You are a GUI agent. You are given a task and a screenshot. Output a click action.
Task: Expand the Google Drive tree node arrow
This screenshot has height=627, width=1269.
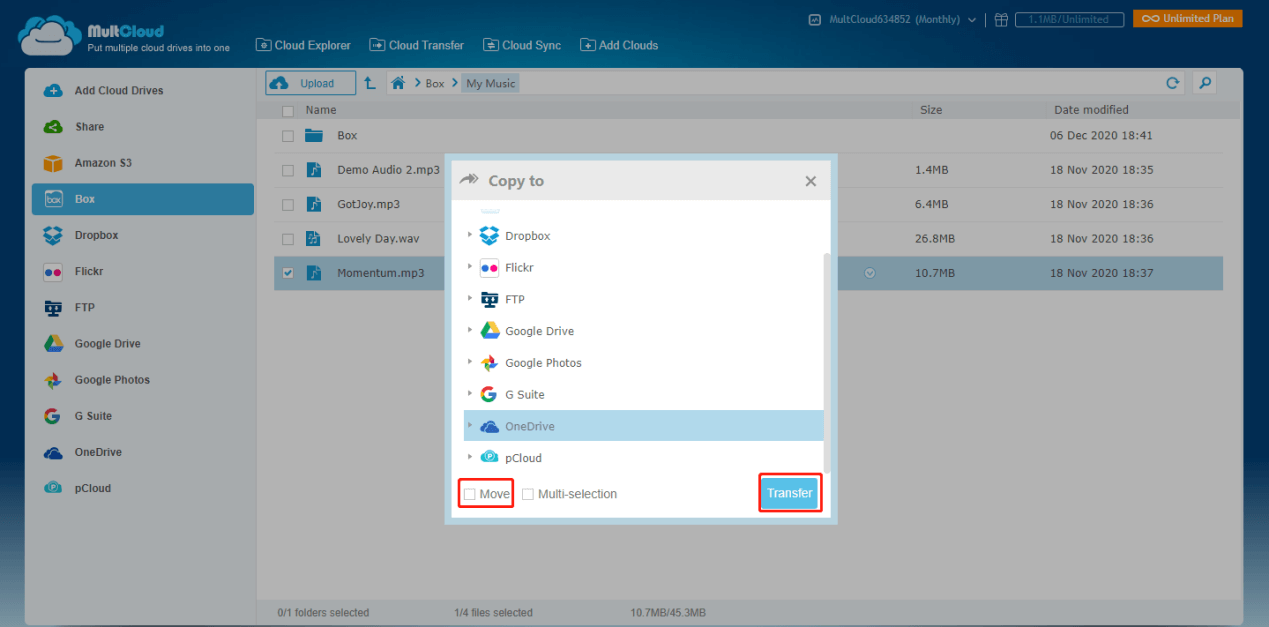click(x=470, y=331)
